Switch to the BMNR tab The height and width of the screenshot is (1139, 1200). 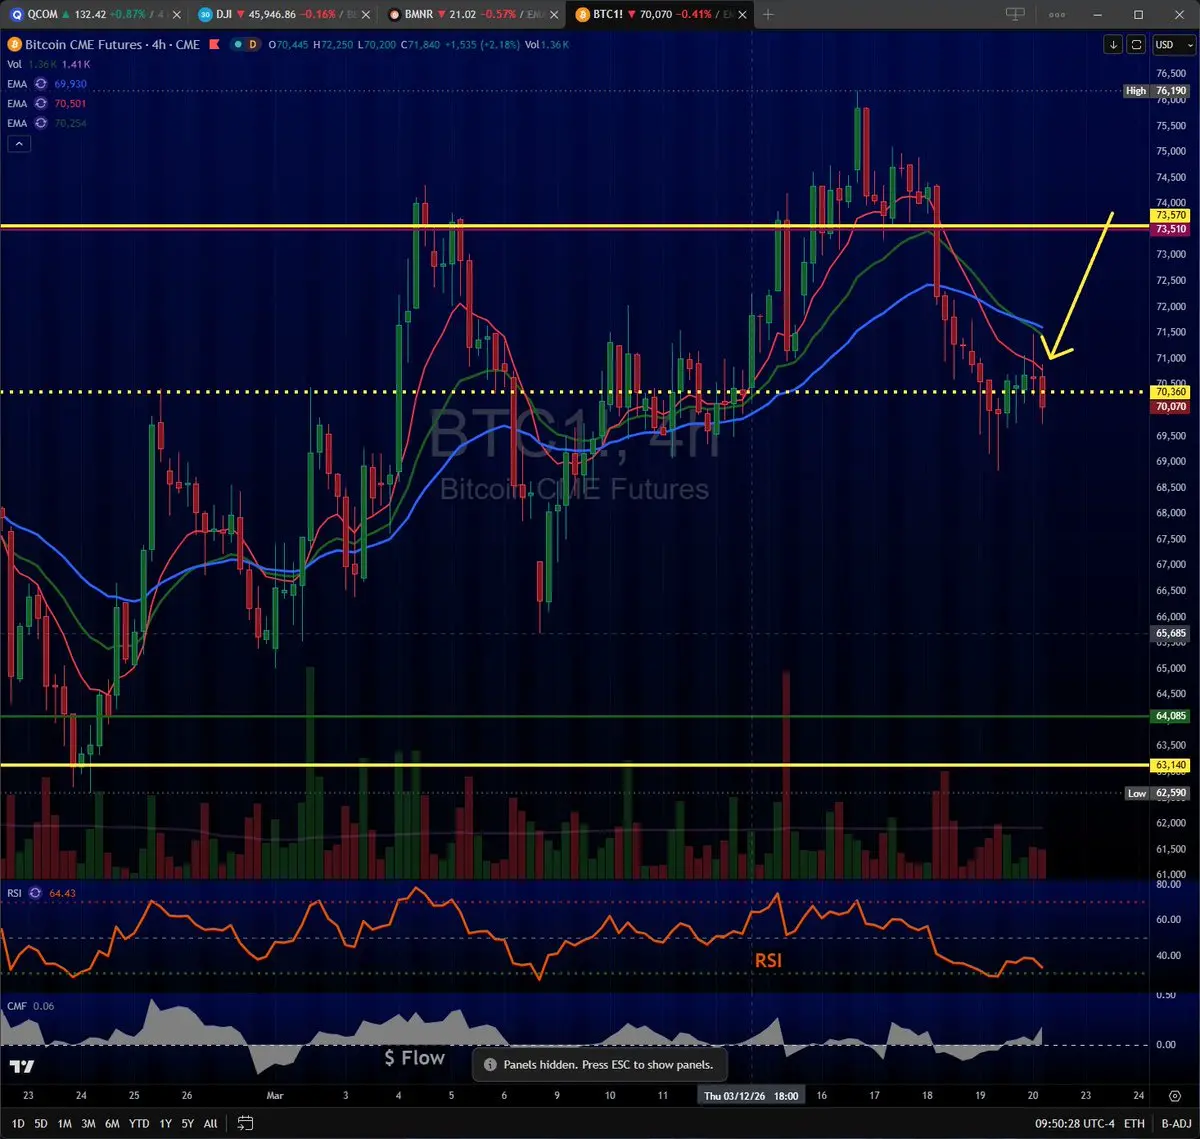coord(472,15)
